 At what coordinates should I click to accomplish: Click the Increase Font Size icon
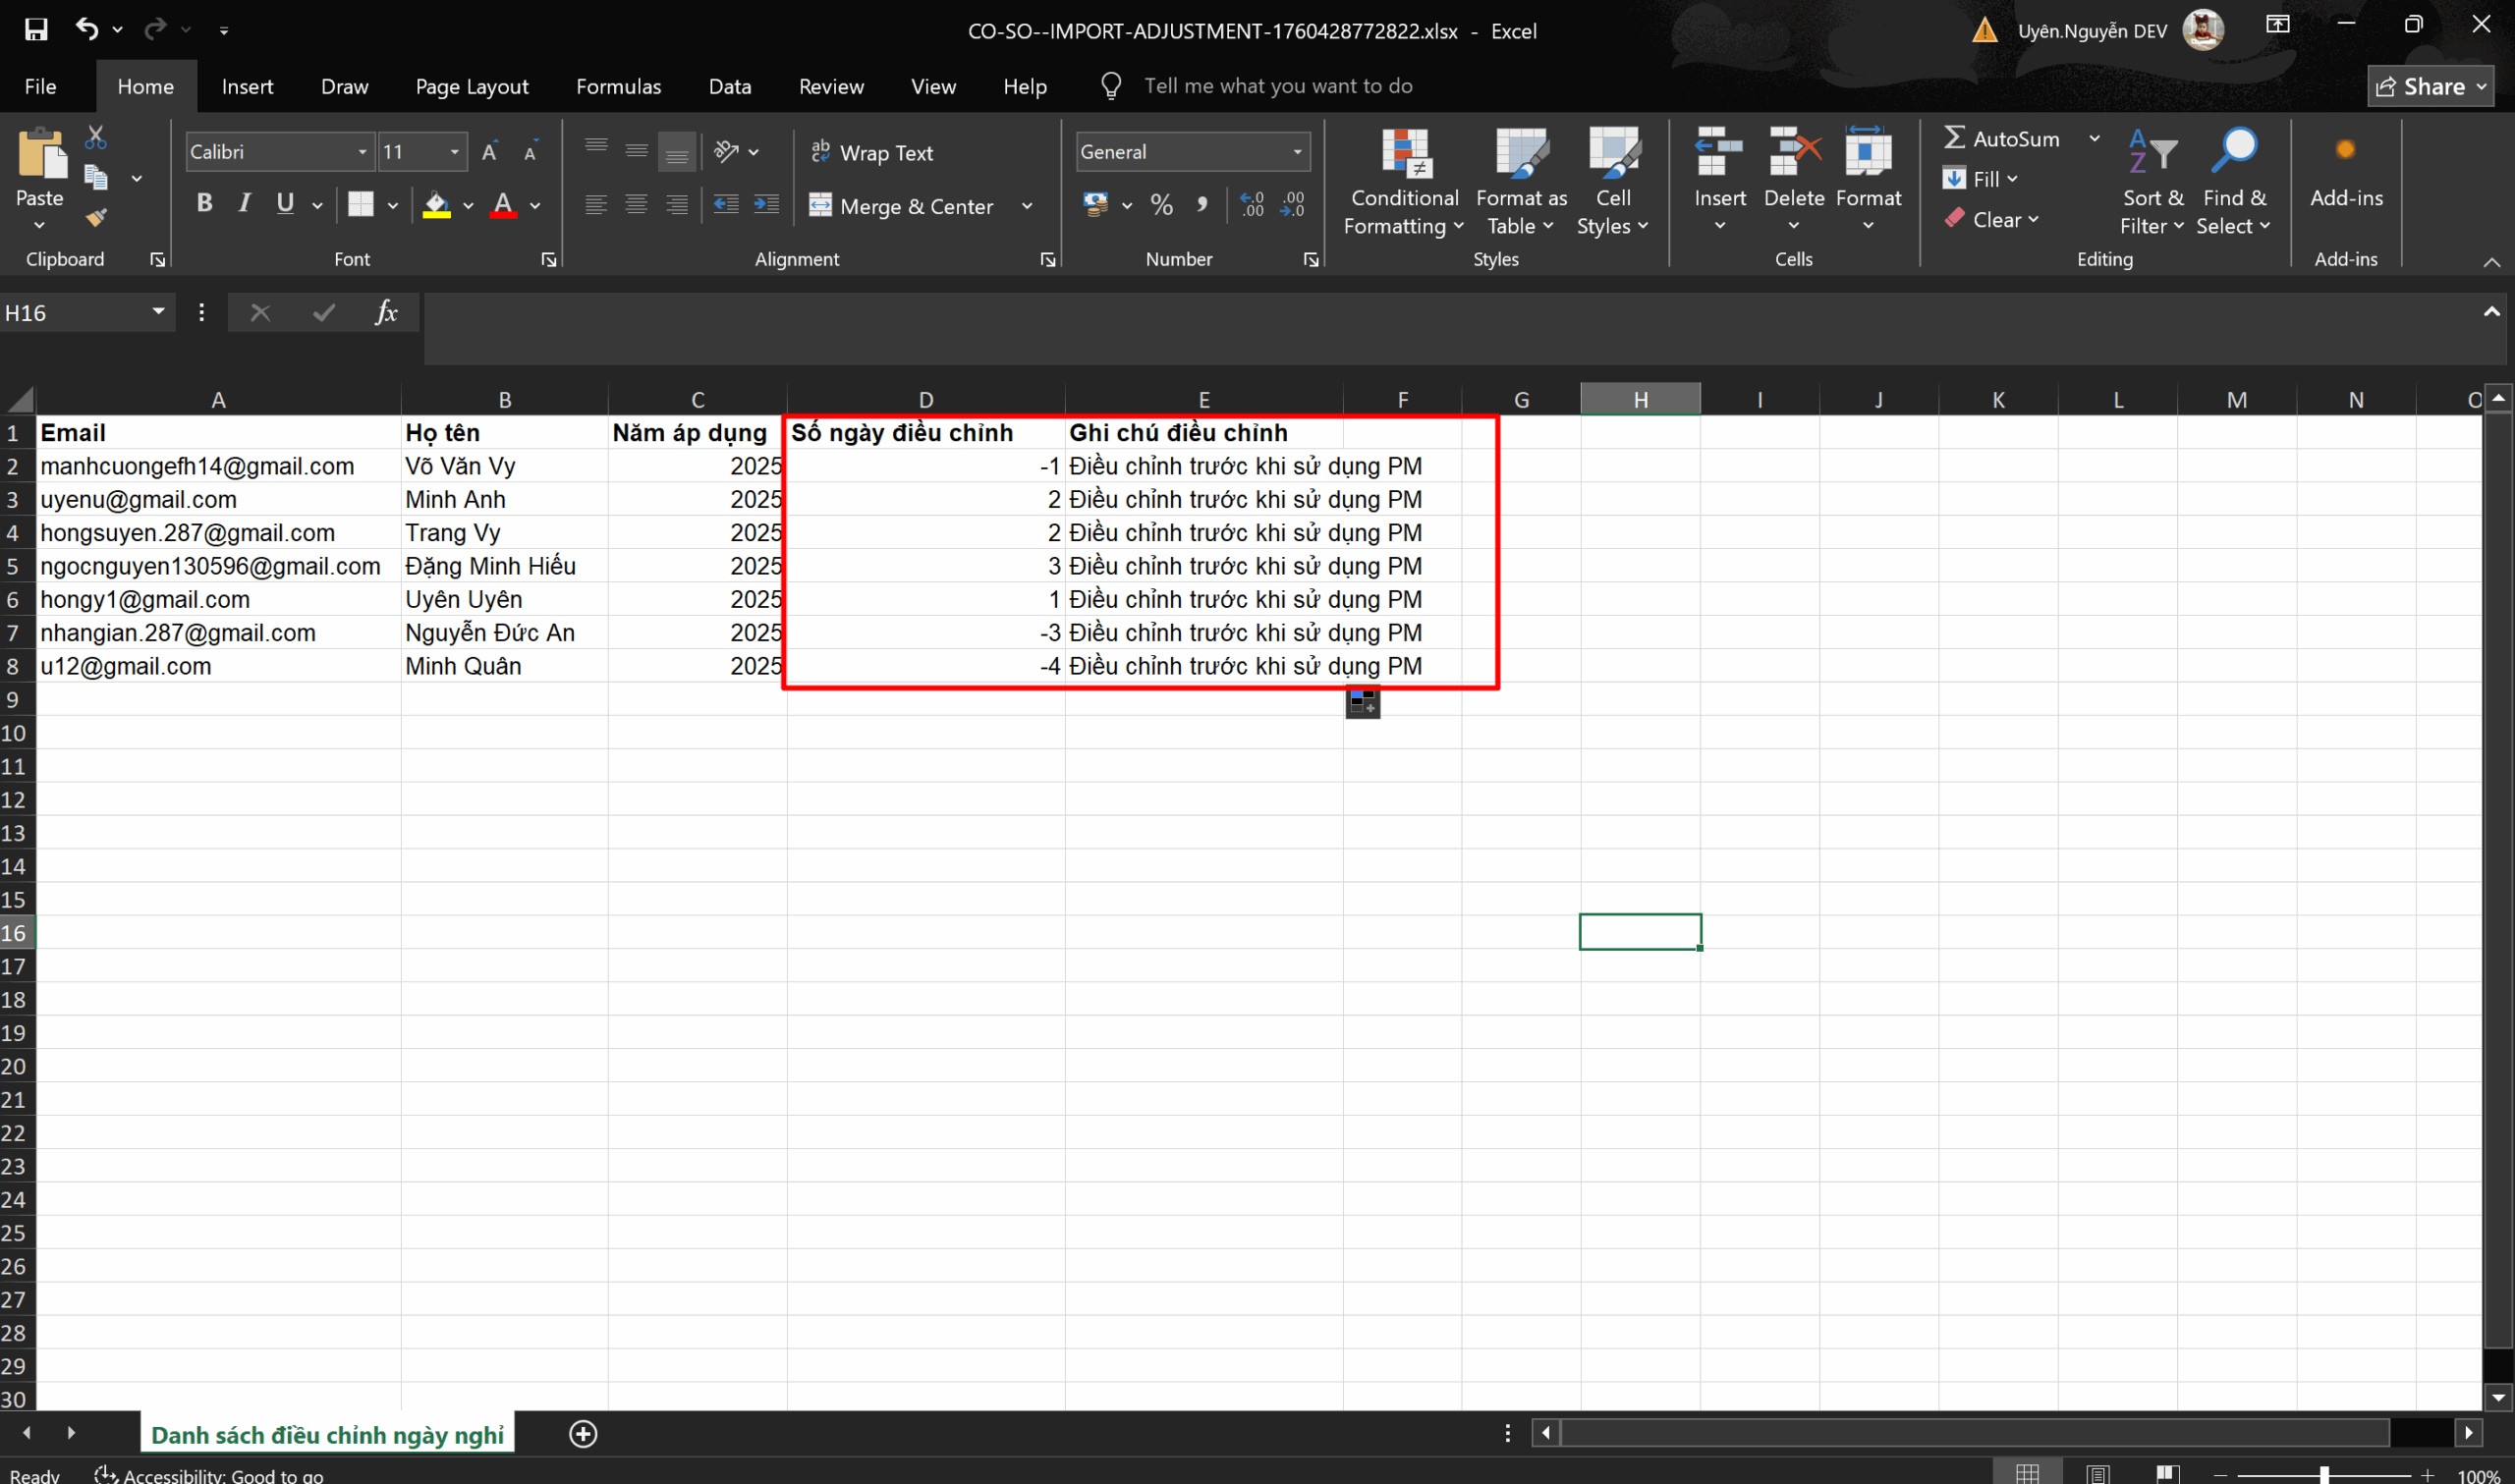(x=489, y=152)
